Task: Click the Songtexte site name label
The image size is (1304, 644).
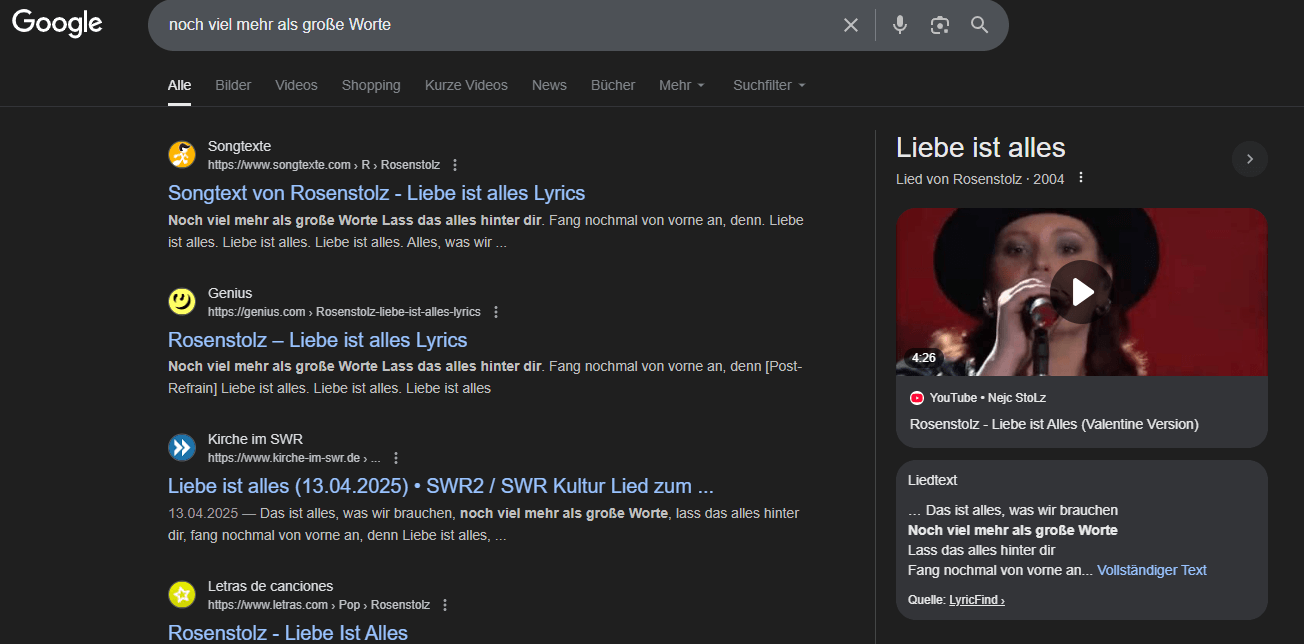Action: coord(239,146)
